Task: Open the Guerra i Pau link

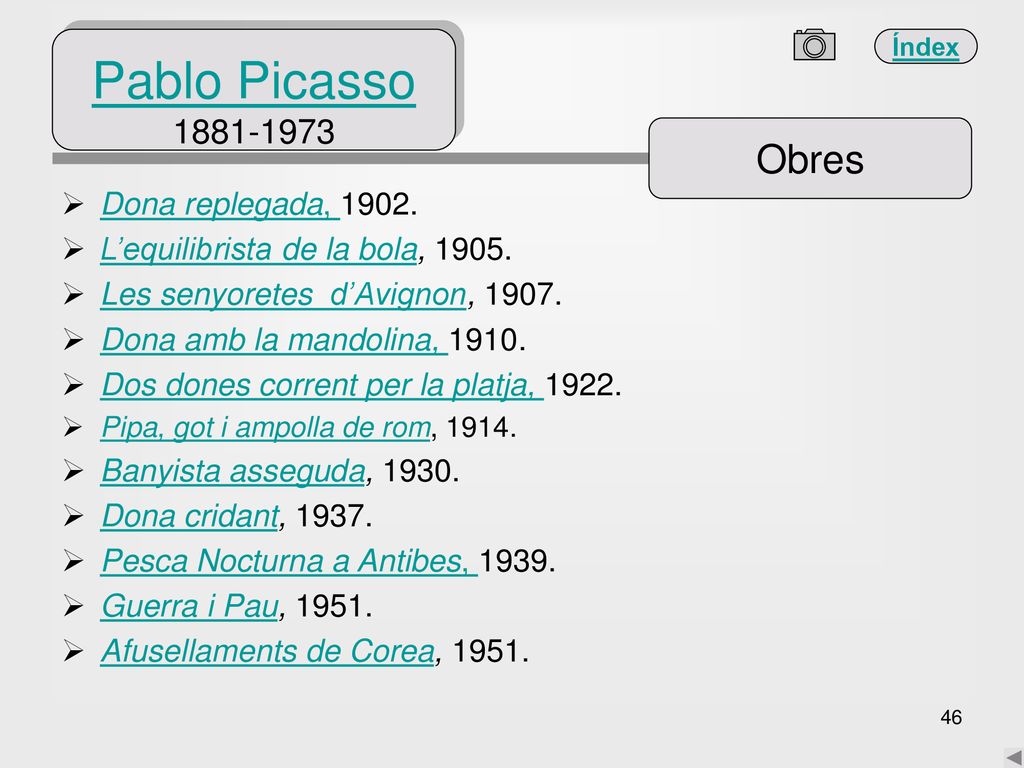Action: click(190, 606)
